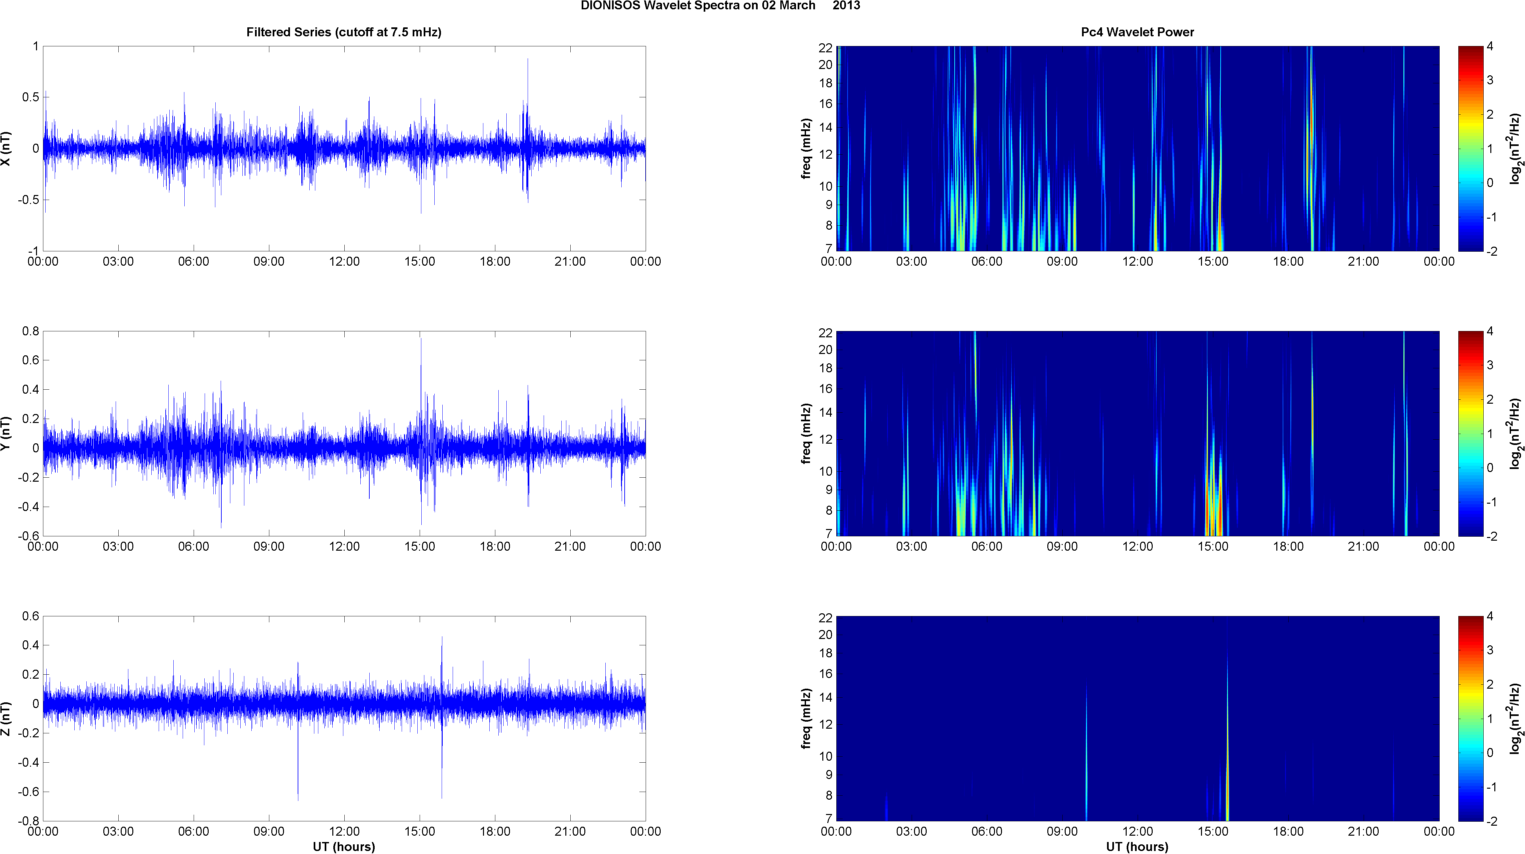Click the 'Z (nT)' axis label
The height and width of the screenshot is (854, 1525).
click(x=7, y=719)
